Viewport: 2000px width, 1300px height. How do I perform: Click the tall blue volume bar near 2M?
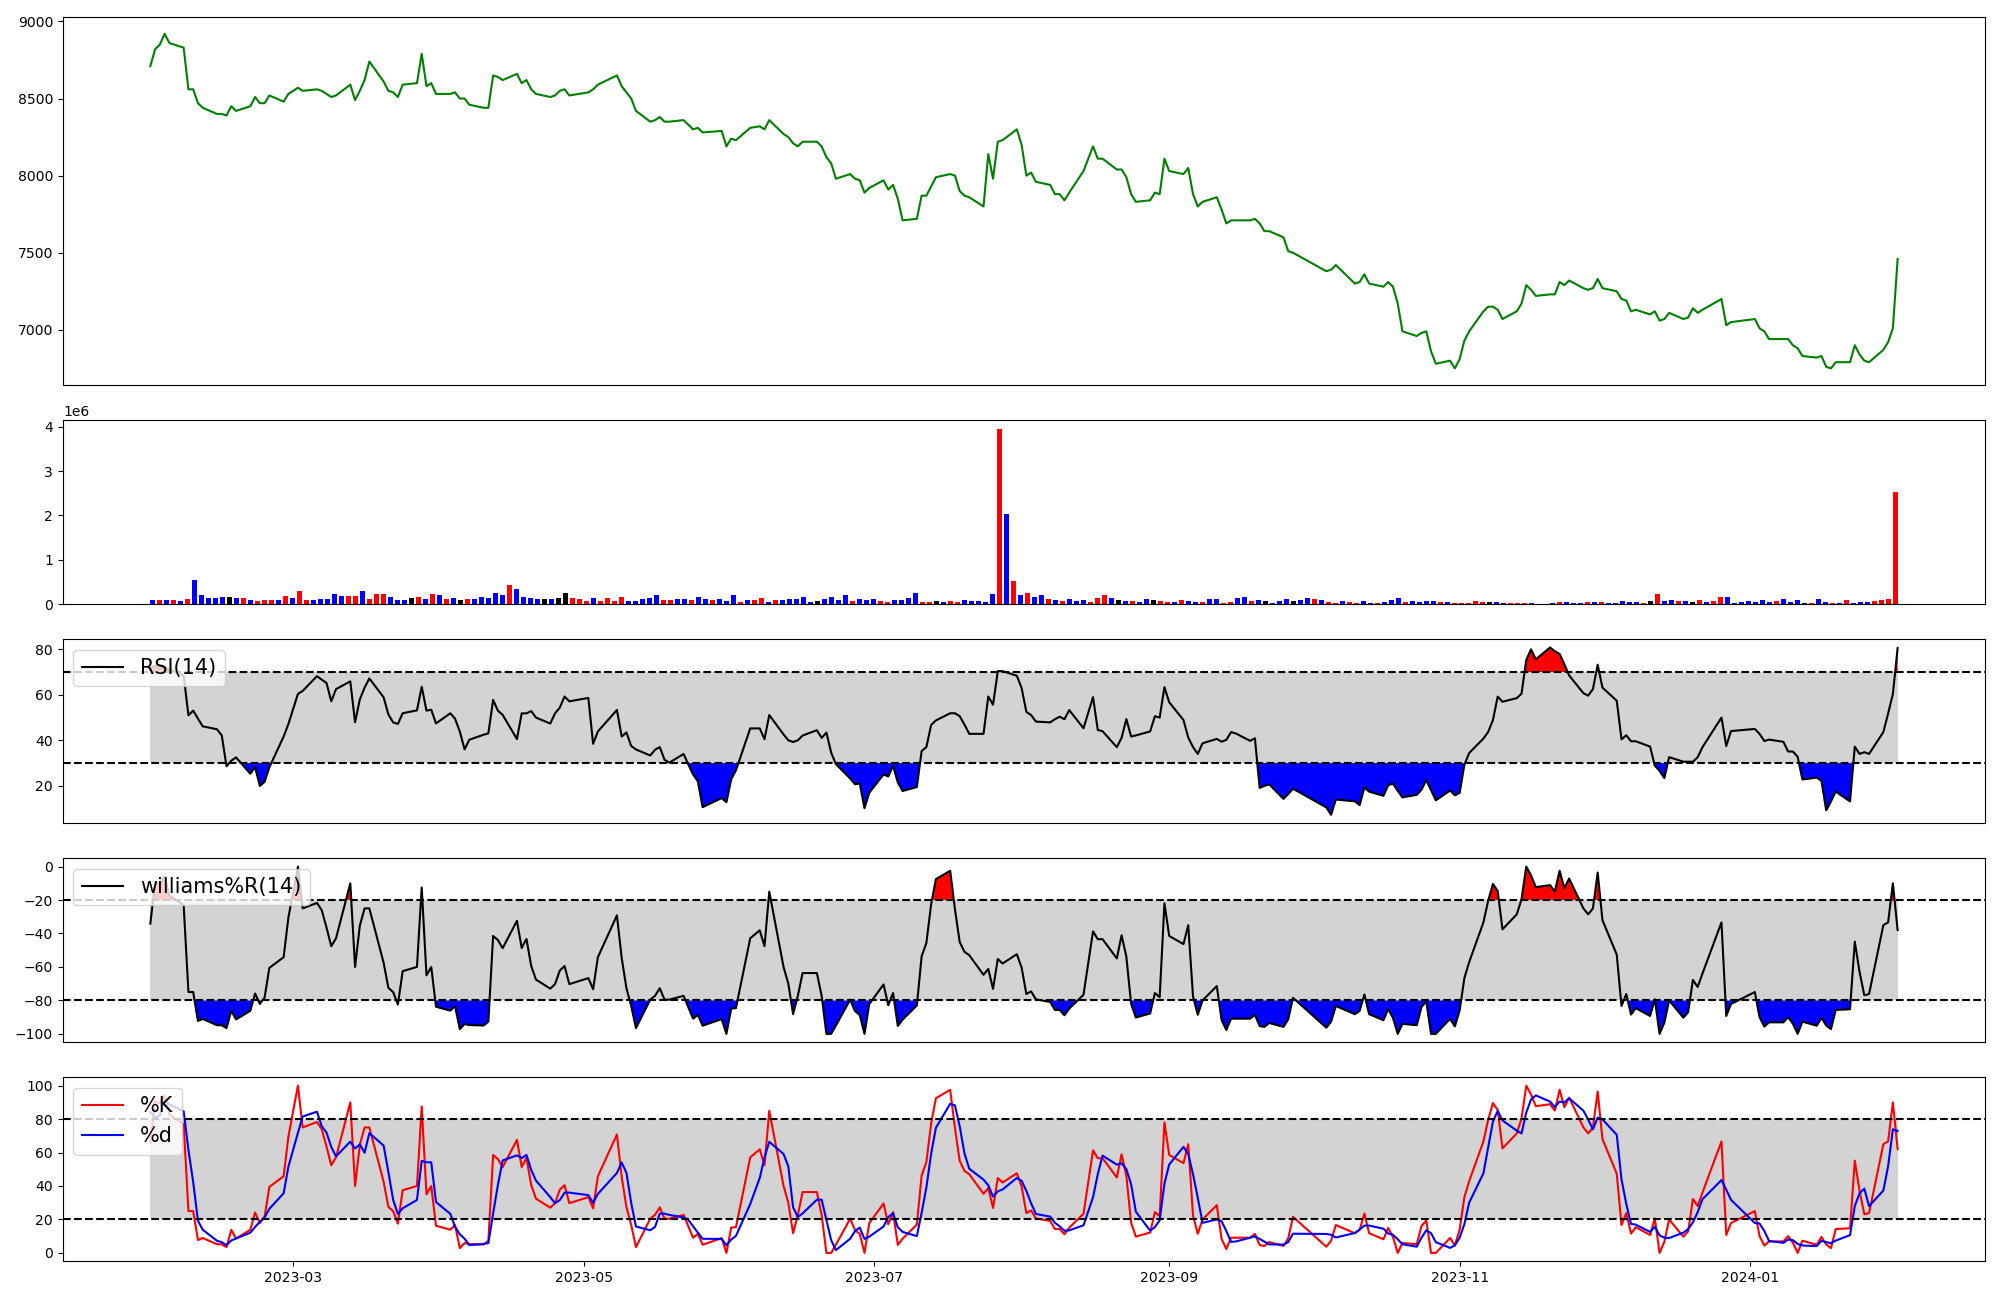(x=1006, y=560)
